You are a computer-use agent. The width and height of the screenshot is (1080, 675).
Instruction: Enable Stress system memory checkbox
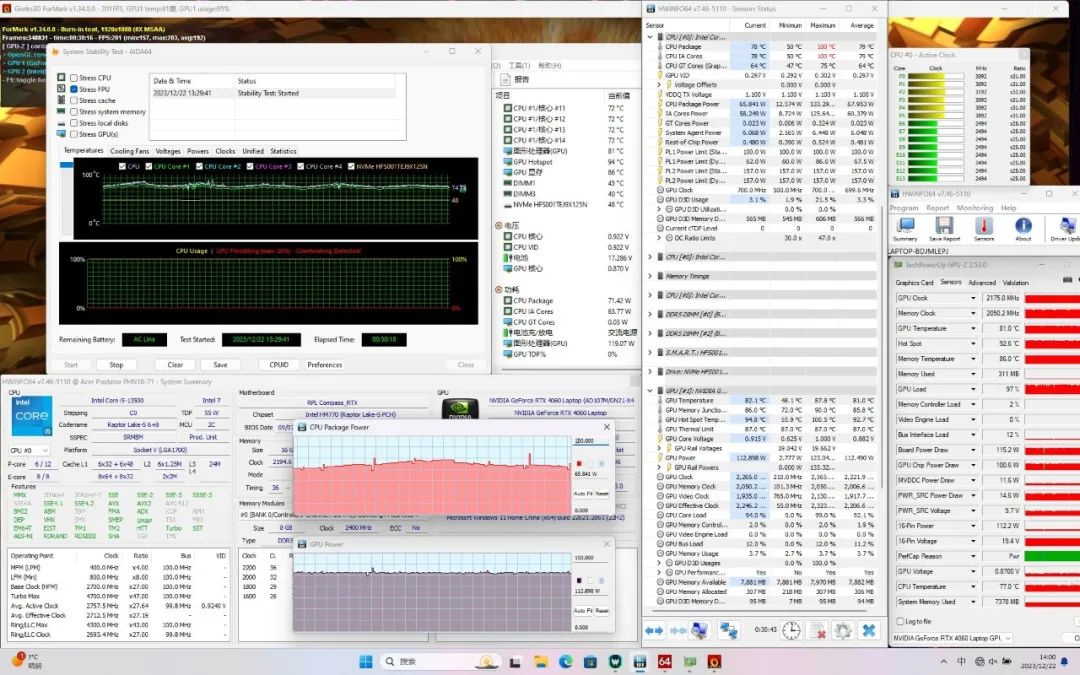click(x=74, y=112)
